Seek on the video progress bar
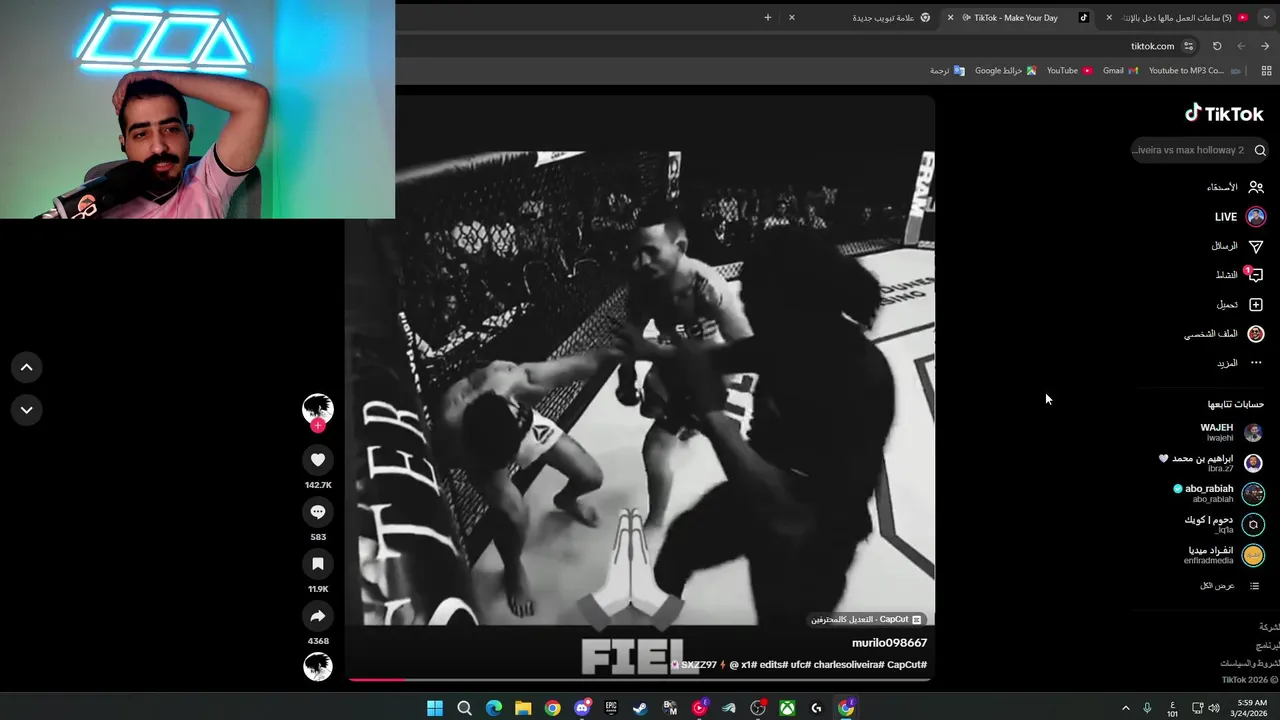This screenshot has height=720, width=1280. tap(640, 680)
